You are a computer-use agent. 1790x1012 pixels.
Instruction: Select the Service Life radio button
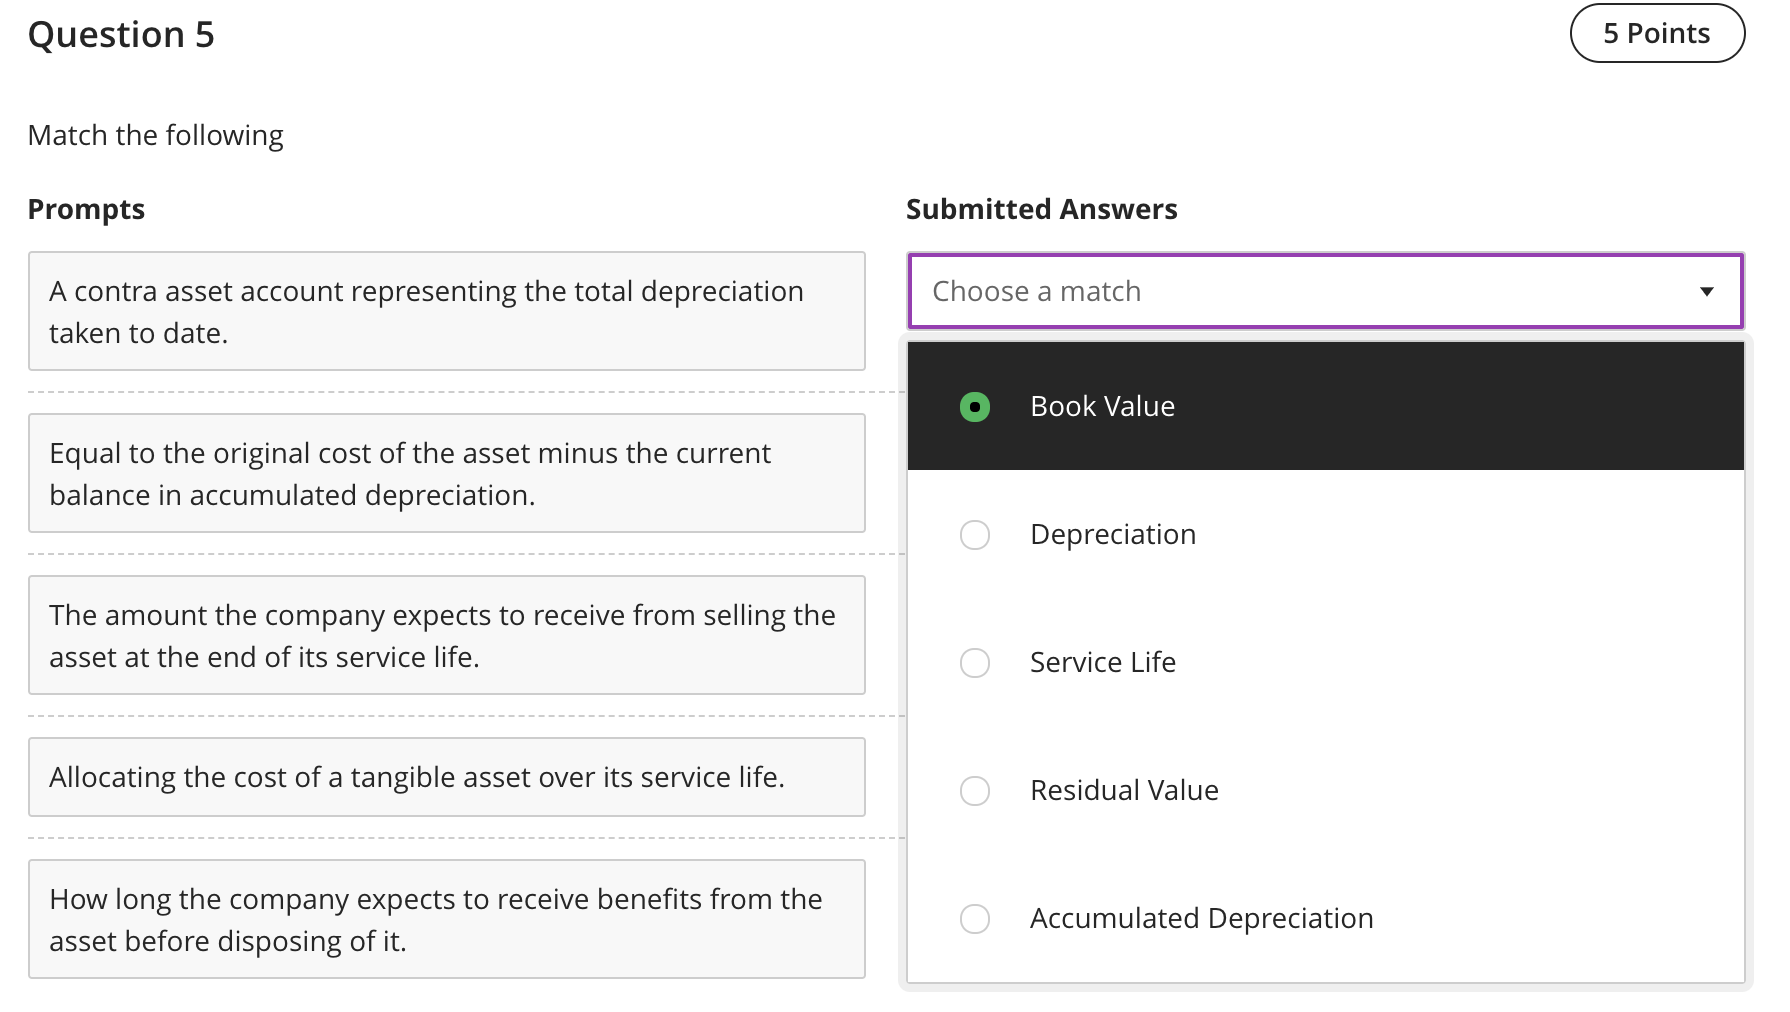pos(974,663)
